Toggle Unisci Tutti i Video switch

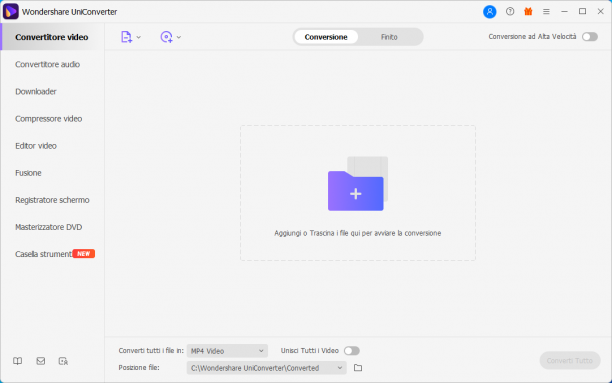[x=352, y=351]
